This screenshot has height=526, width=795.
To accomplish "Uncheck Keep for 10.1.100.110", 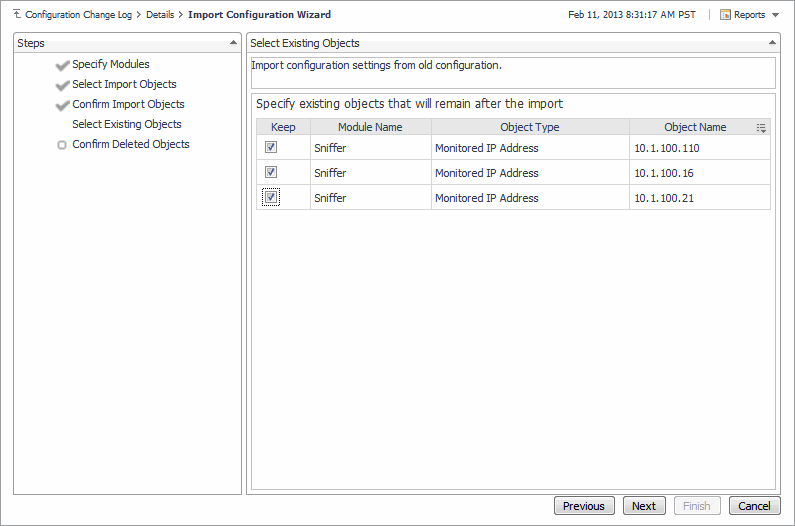I will [271, 147].
